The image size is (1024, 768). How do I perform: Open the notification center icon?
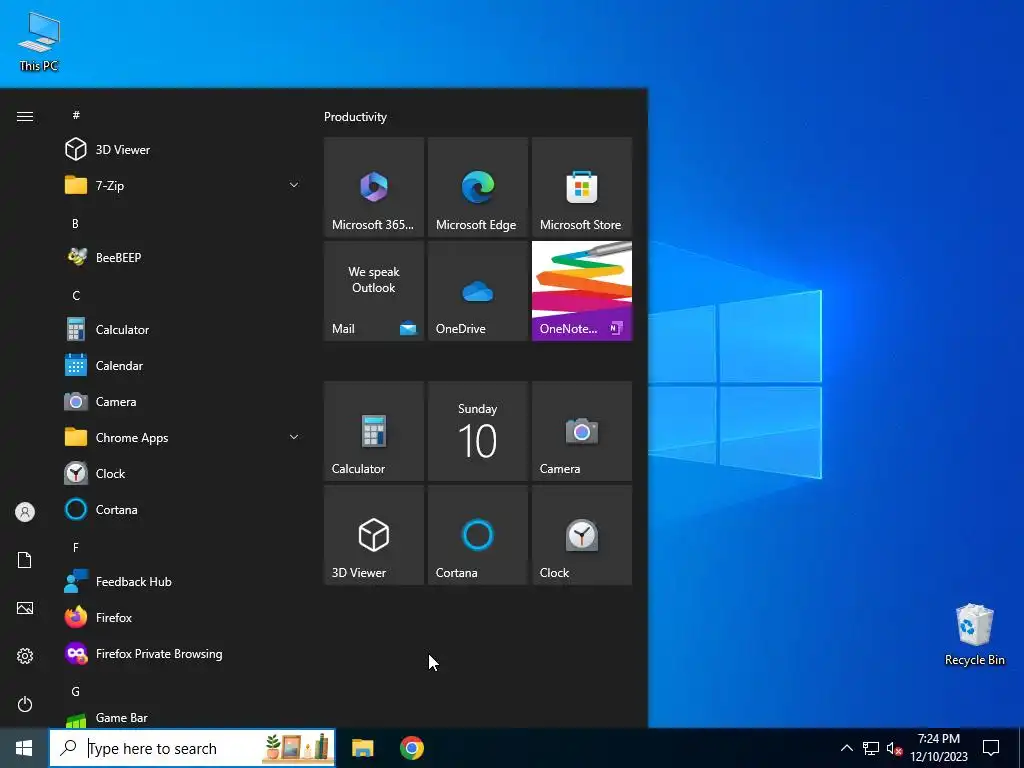click(x=991, y=748)
